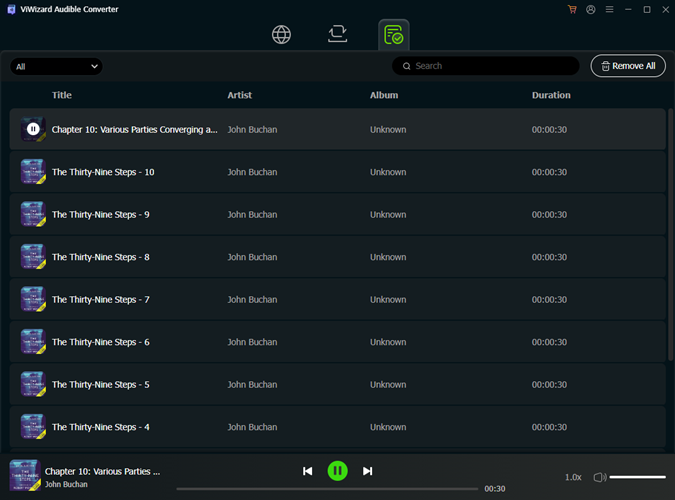
Task: Click John Buchan in the Chapter 10 row
Action: click(252, 130)
